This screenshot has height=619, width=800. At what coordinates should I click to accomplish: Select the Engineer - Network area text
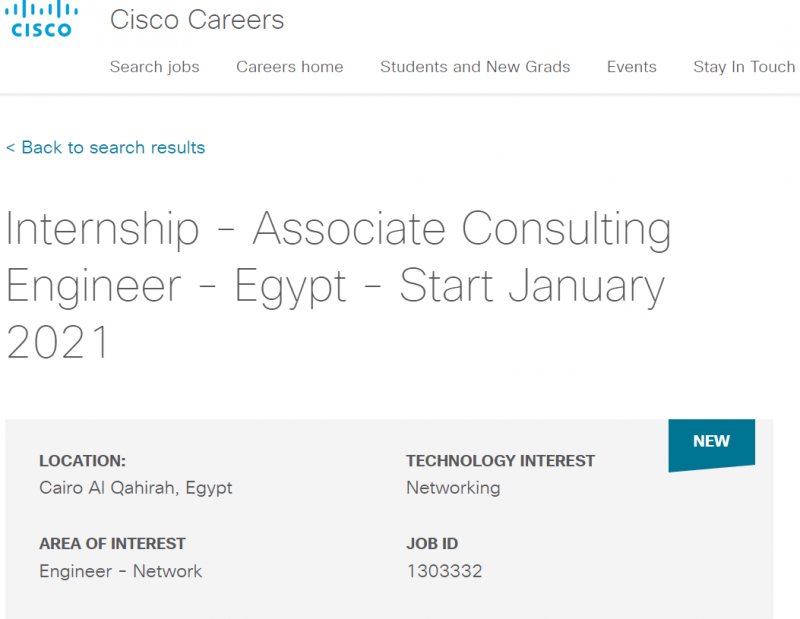click(x=119, y=571)
